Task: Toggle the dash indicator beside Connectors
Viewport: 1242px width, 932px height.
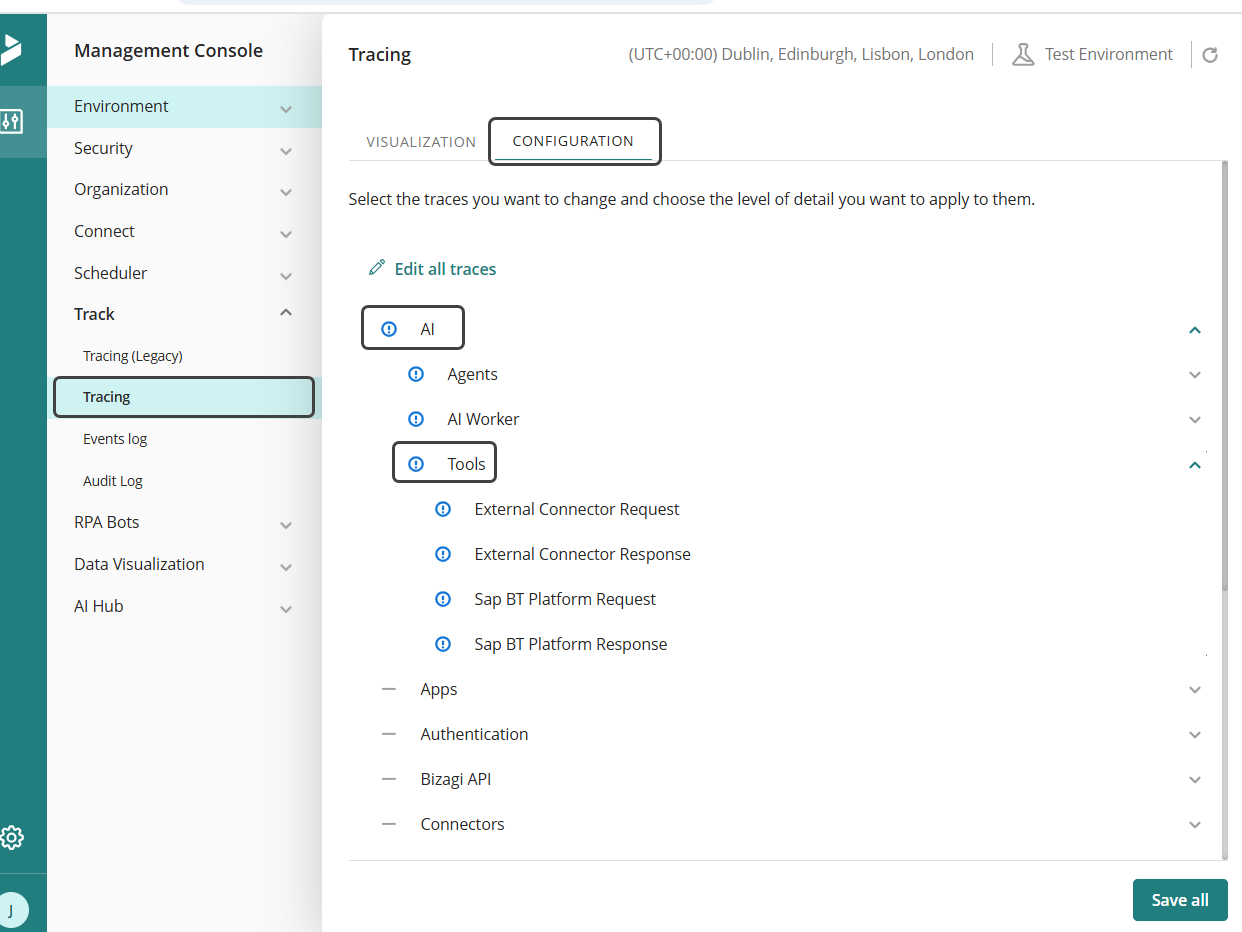Action: pyautogui.click(x=389, y=824)
